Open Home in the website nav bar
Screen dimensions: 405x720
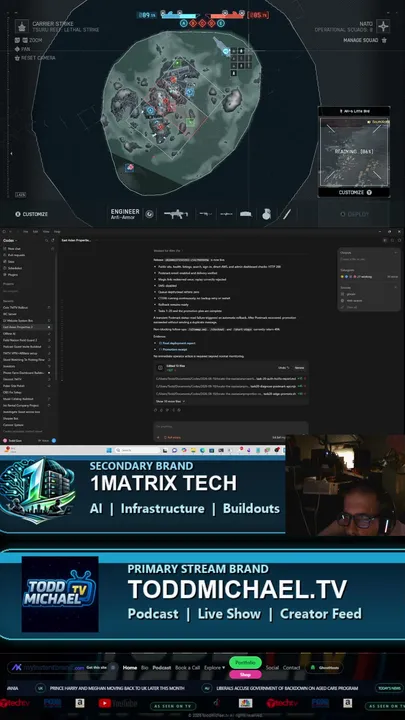pyautogui.click(x=129, y=668)
